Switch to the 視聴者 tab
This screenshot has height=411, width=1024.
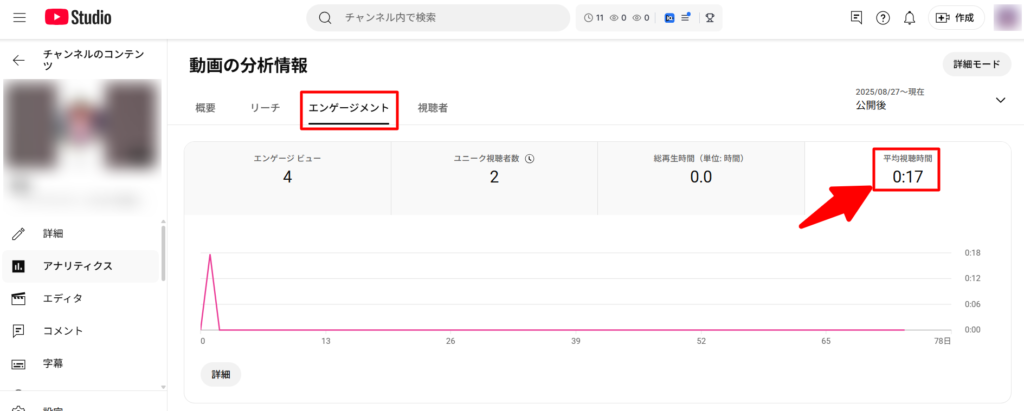pyautogui.click(x=432, y=107)
